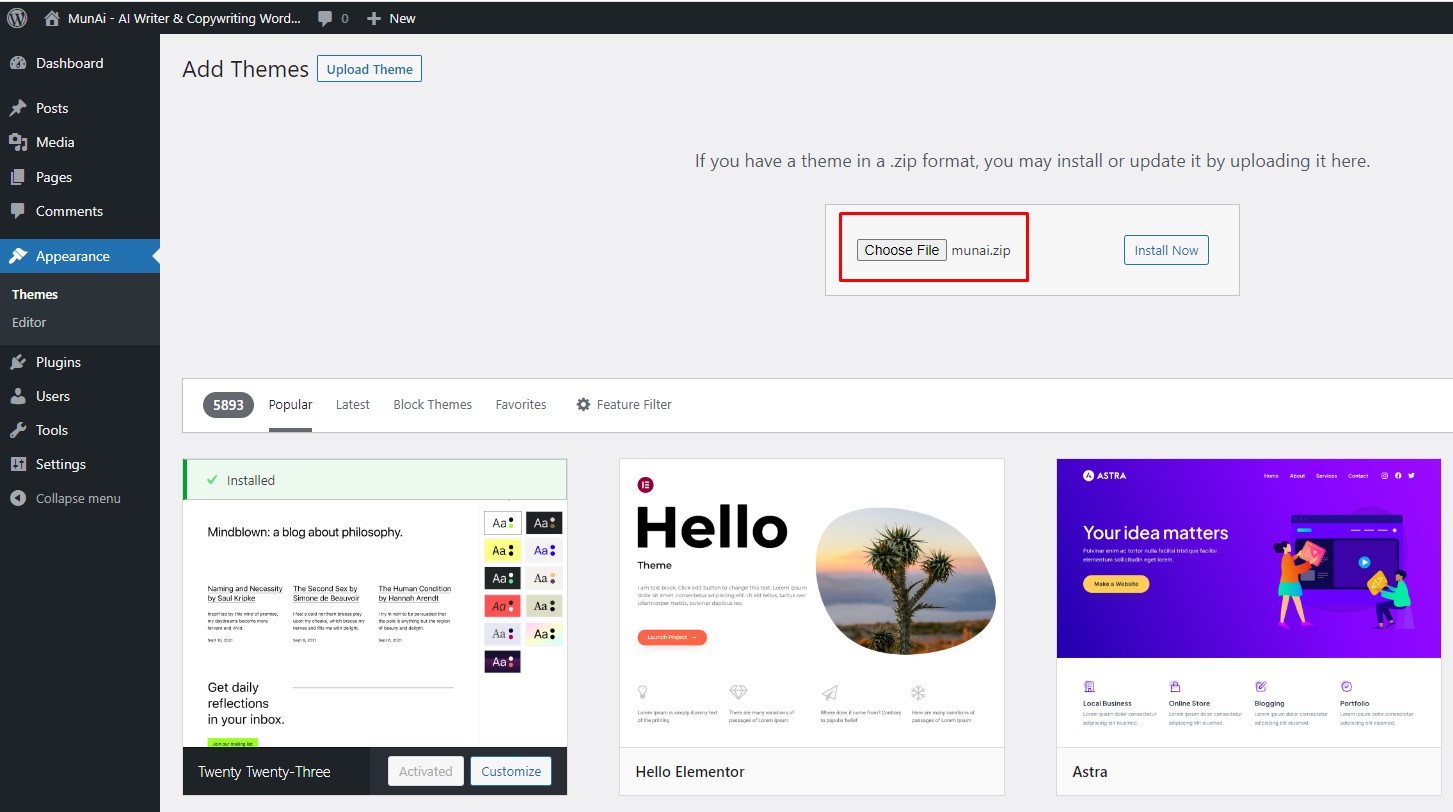Switch to the Block Themes tab
Viewport: 1453px width, 812px height.
point(432,404)
